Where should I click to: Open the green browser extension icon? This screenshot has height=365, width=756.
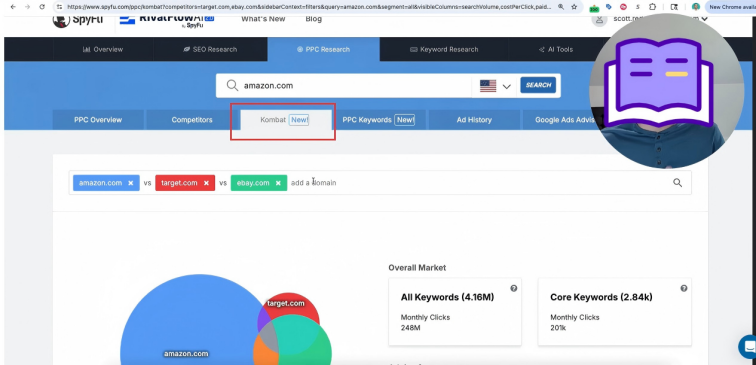(594, 7)
